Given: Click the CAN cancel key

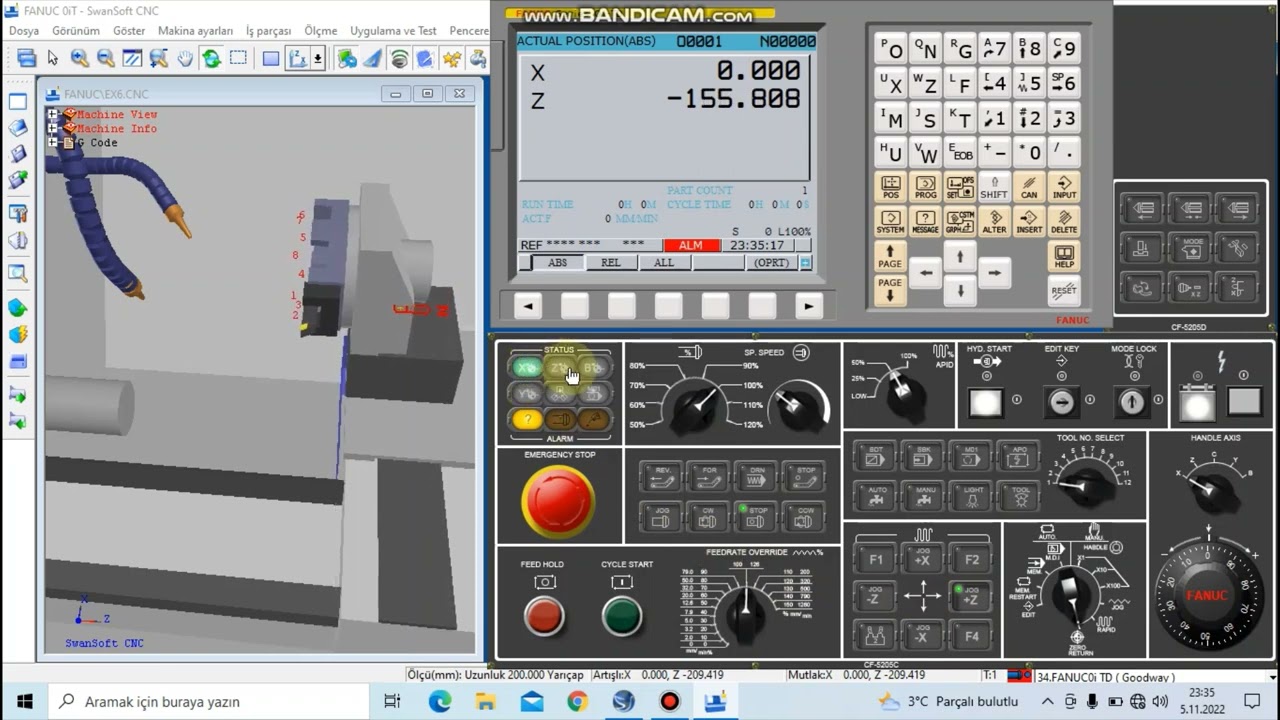Looking at the screenshot, I should pos(1029,187).
